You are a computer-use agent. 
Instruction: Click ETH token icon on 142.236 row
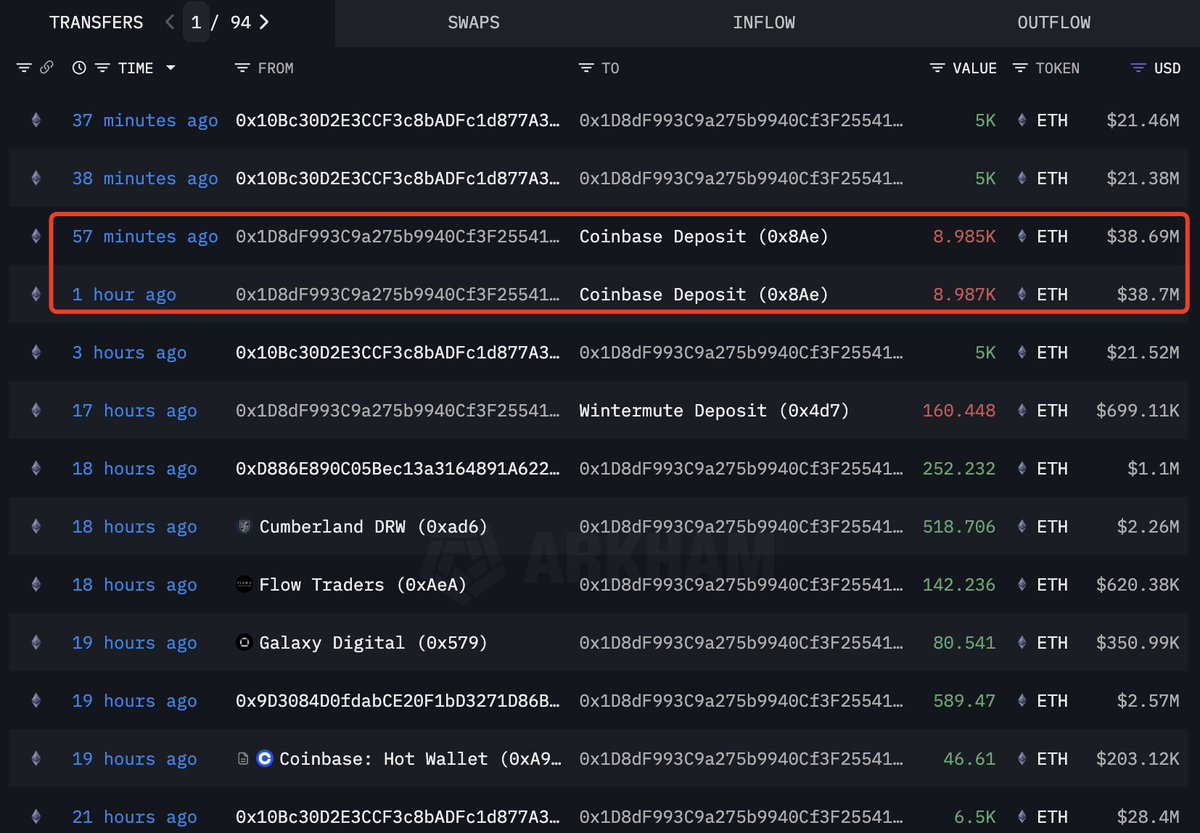pyautogui.click(x=1022, y=584)
